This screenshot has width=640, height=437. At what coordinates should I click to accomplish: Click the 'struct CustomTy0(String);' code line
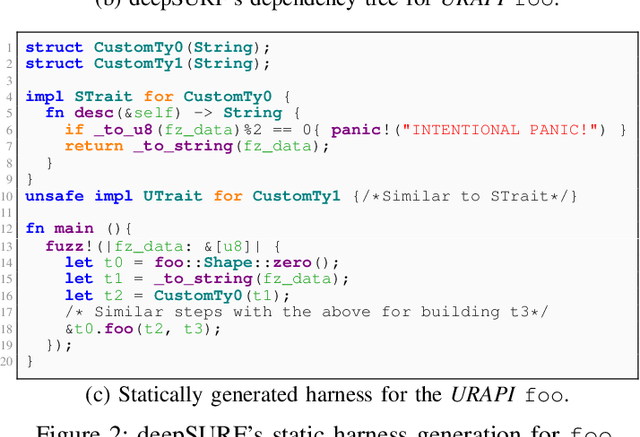point(148,47)
